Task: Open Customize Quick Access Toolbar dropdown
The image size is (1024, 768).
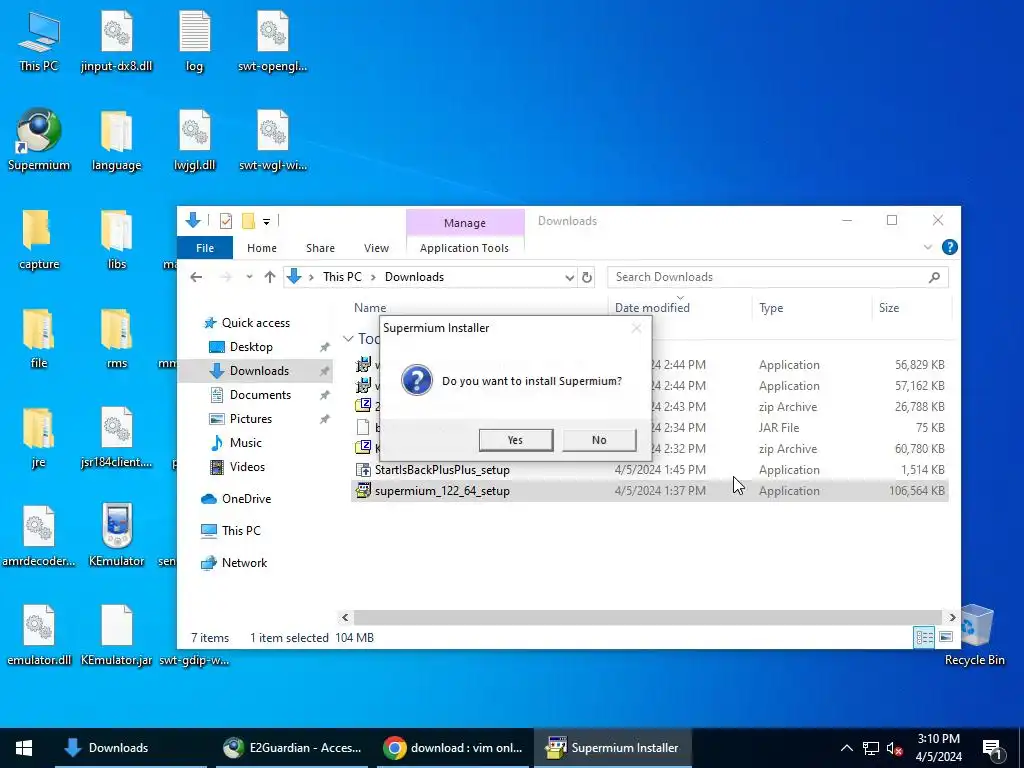Action: [x=266, y=222]
